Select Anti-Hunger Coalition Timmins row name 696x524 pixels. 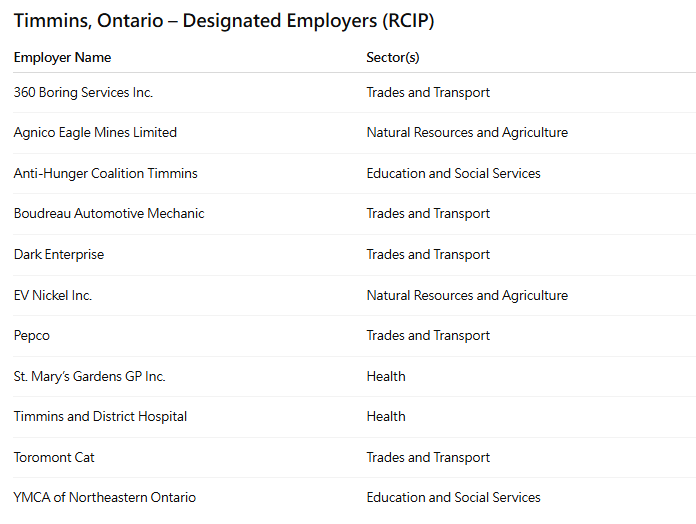pyautogui.click(x=105, y=173)
